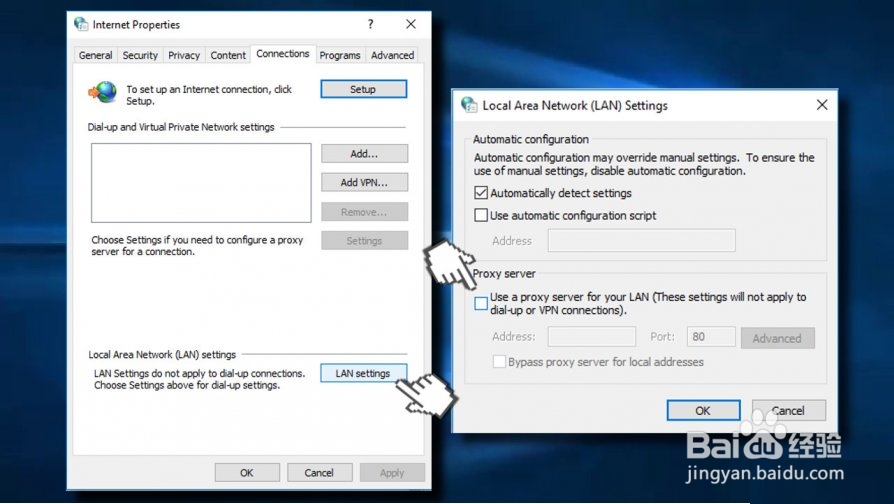The width and height of the screenshot is (894, 504).
Task: Open the Content tab
Action: click(x=228, y=55)
